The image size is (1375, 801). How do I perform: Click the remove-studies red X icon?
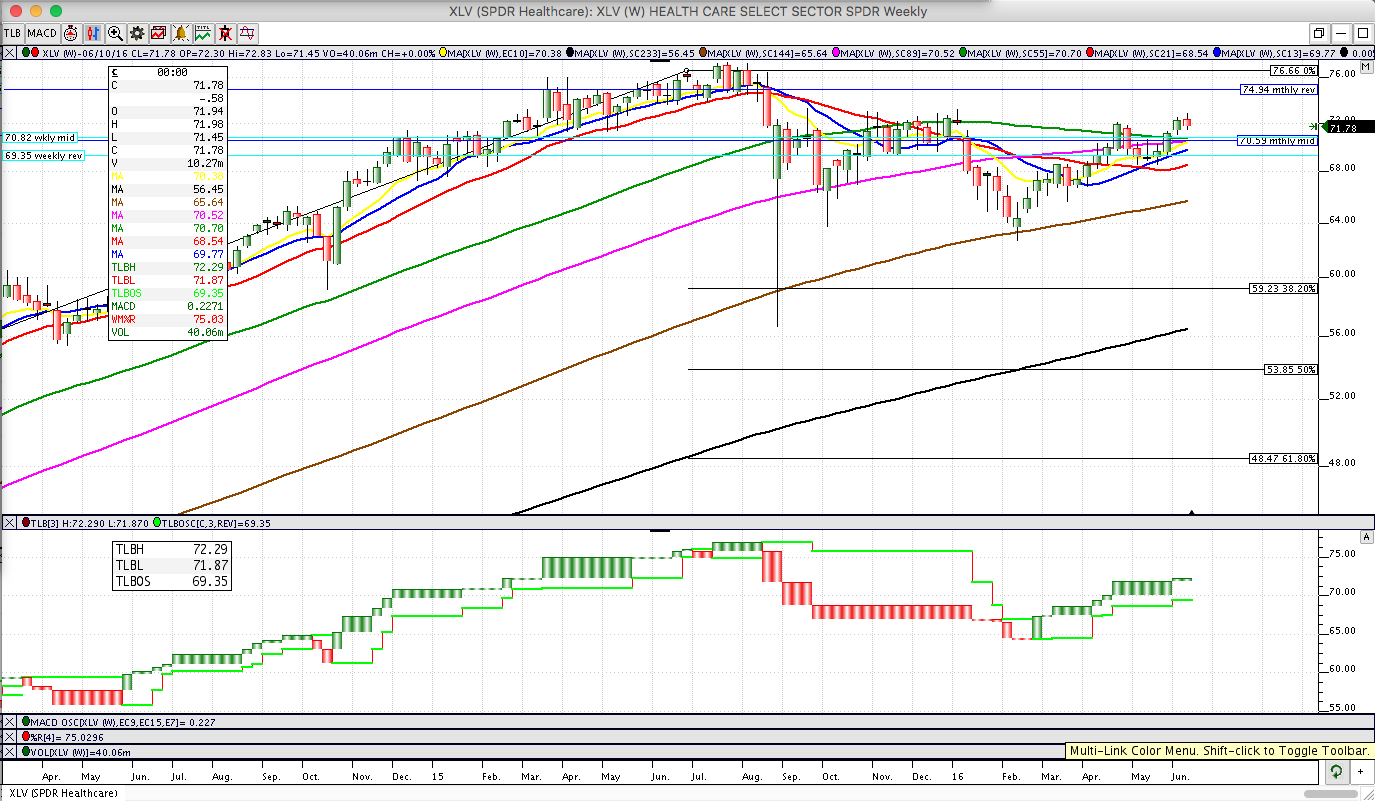225,33
